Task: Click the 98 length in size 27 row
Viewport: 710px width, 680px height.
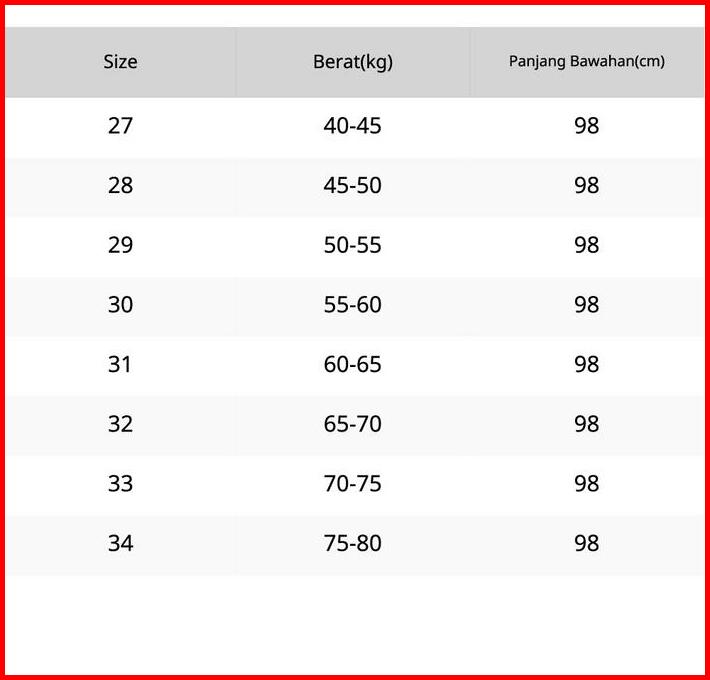Action: point(586,126)
